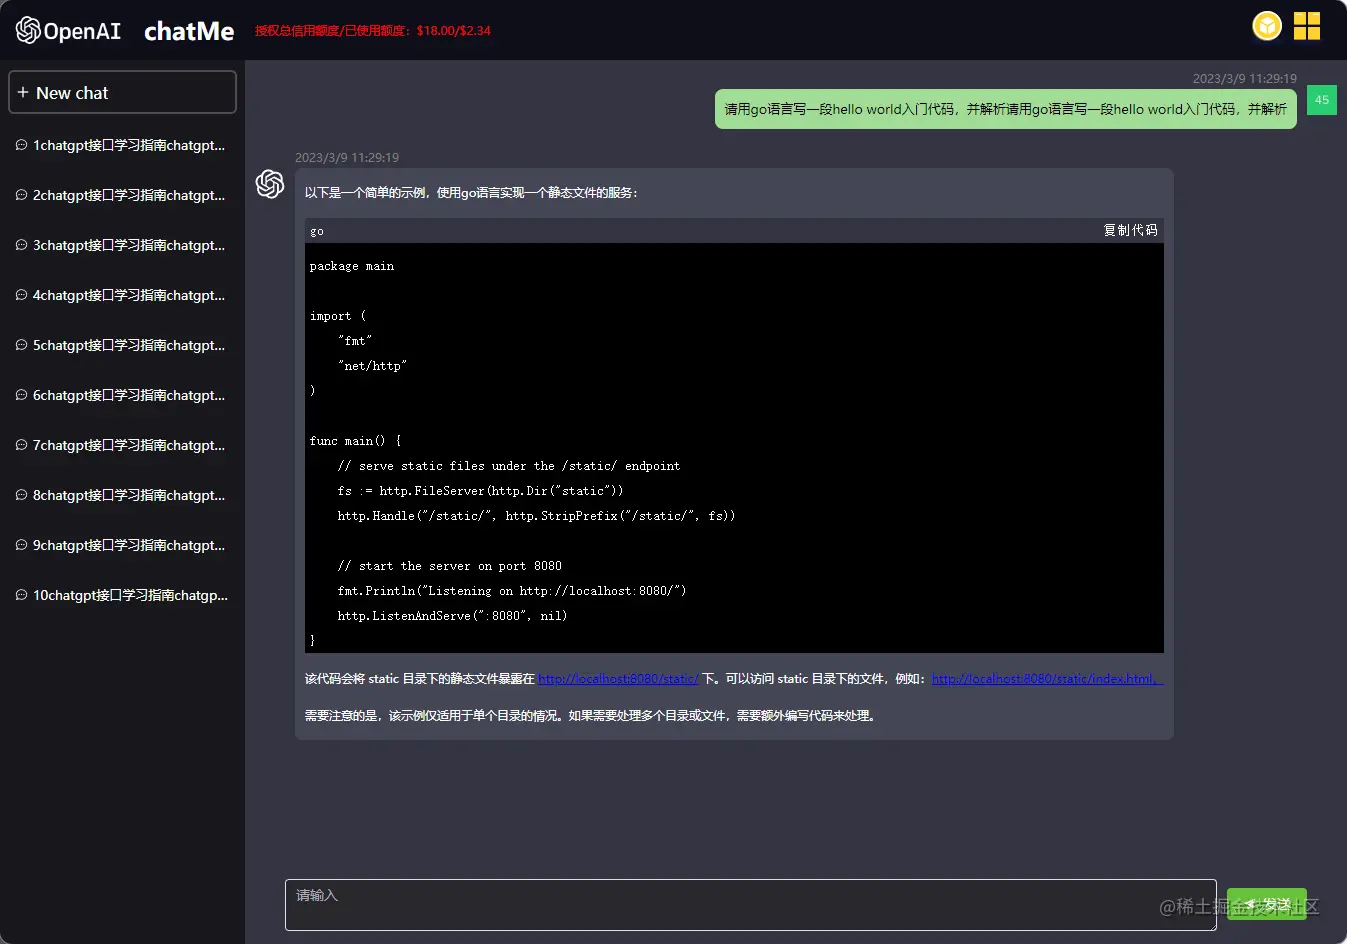Open the 7chatgpt接口学习指南 conversation

coord(128,445)
